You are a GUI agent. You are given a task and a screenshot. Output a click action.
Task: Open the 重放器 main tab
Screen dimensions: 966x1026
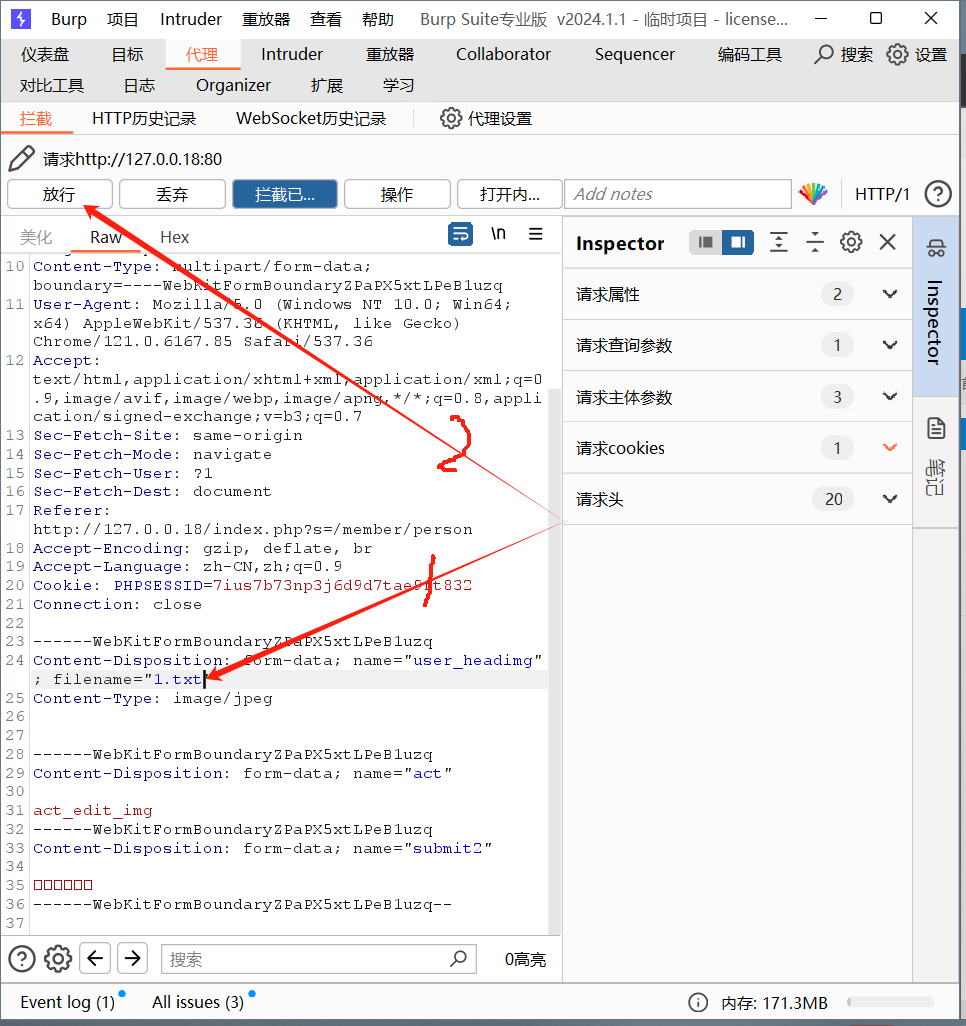pyautogui.click(x=390, y=54)
